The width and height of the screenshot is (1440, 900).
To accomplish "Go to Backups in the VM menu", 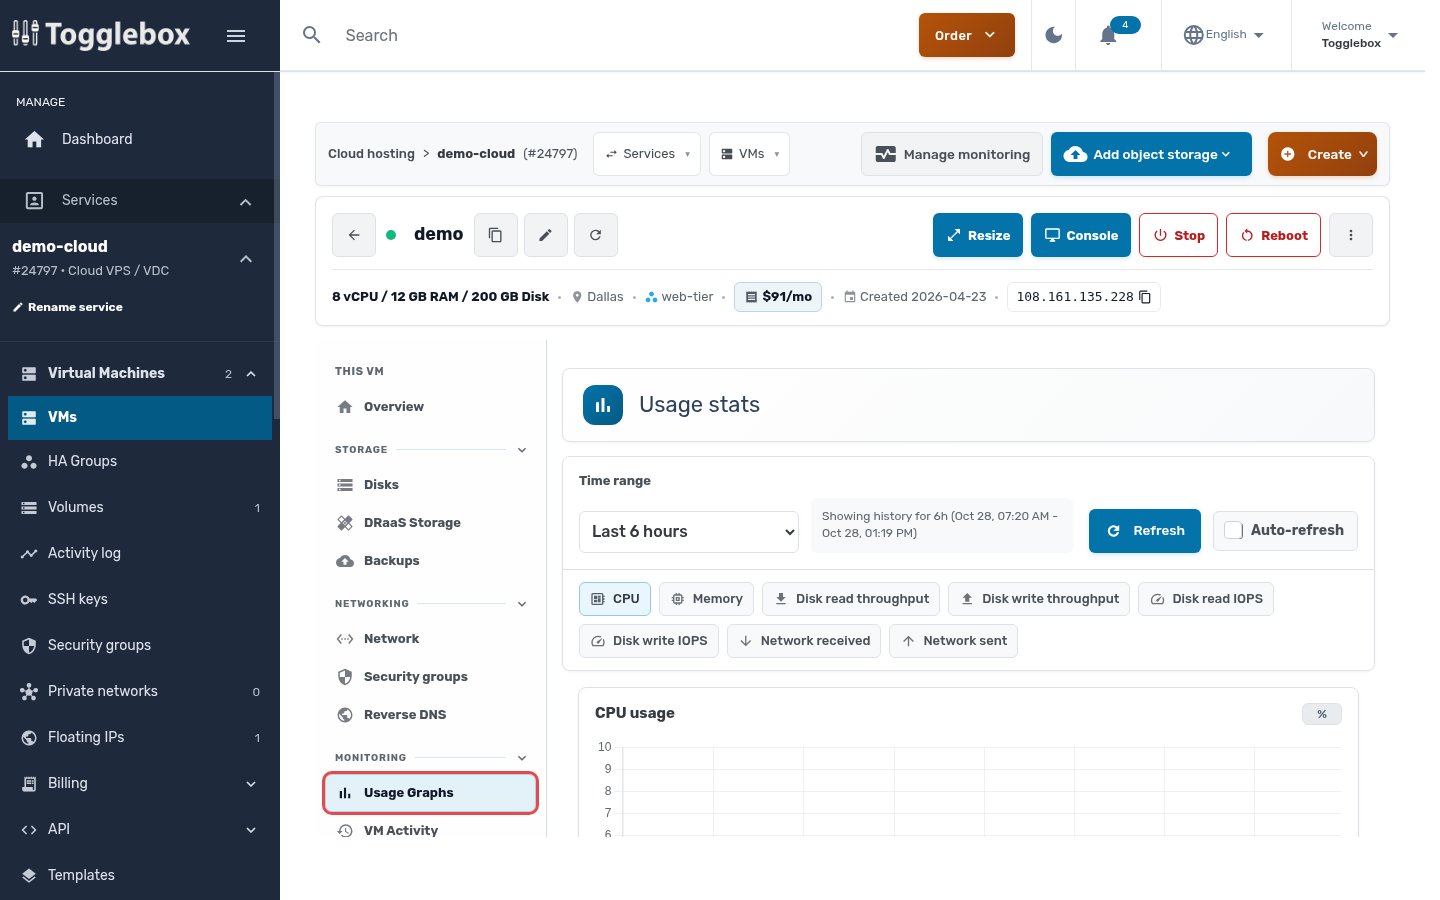I will tap(431, 561).
